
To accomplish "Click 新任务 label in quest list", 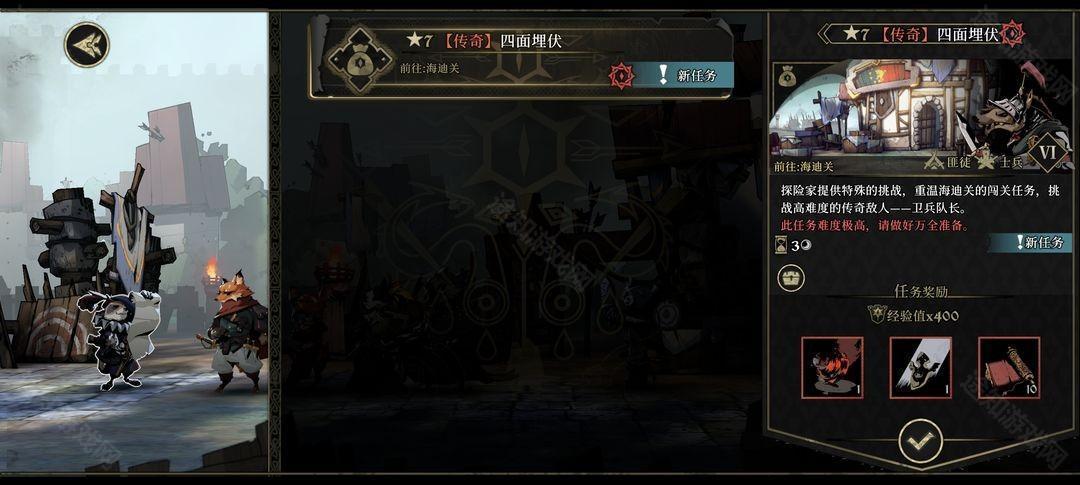I will (x=697, y=76).
